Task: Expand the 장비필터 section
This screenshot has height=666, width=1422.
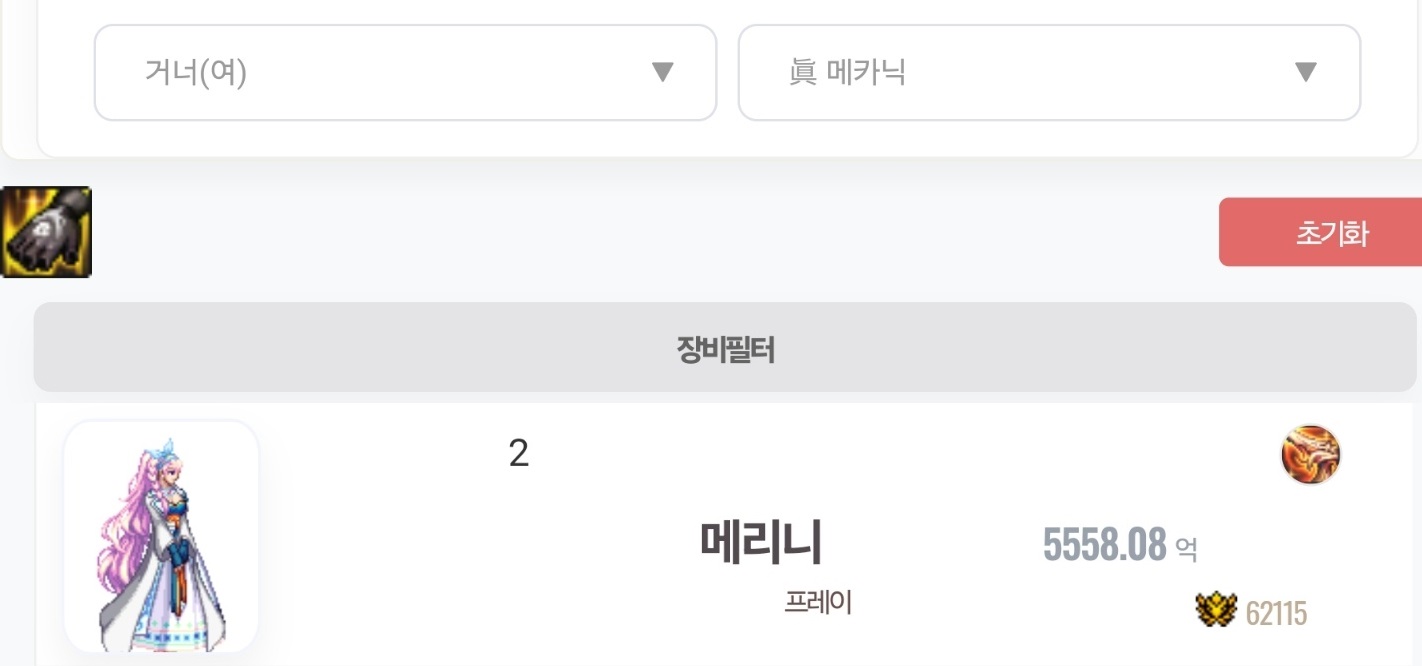Action: click(724, 347)
